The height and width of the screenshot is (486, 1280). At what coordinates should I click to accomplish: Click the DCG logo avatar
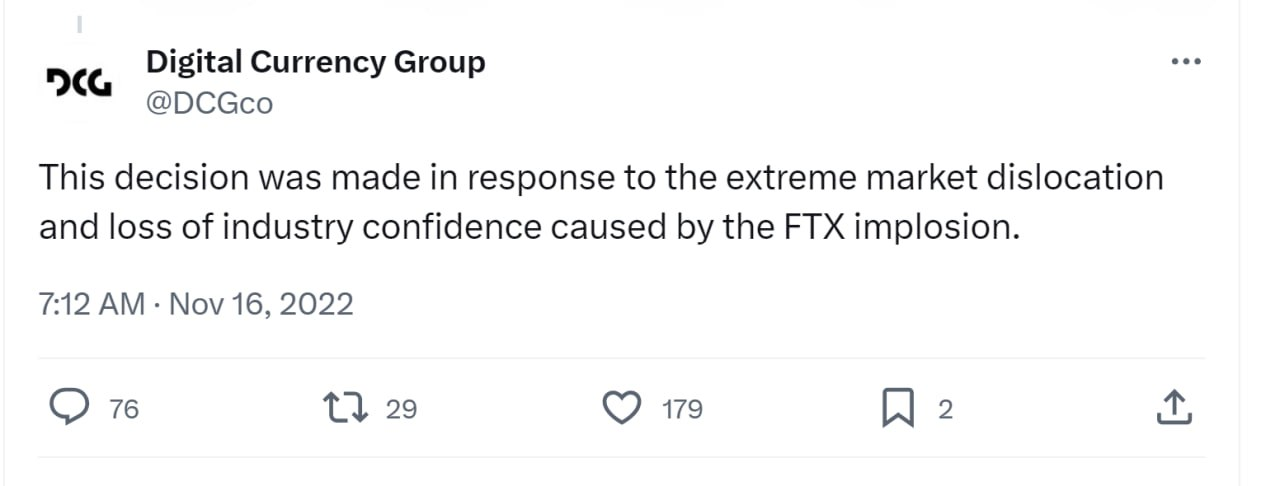(80, 82)
